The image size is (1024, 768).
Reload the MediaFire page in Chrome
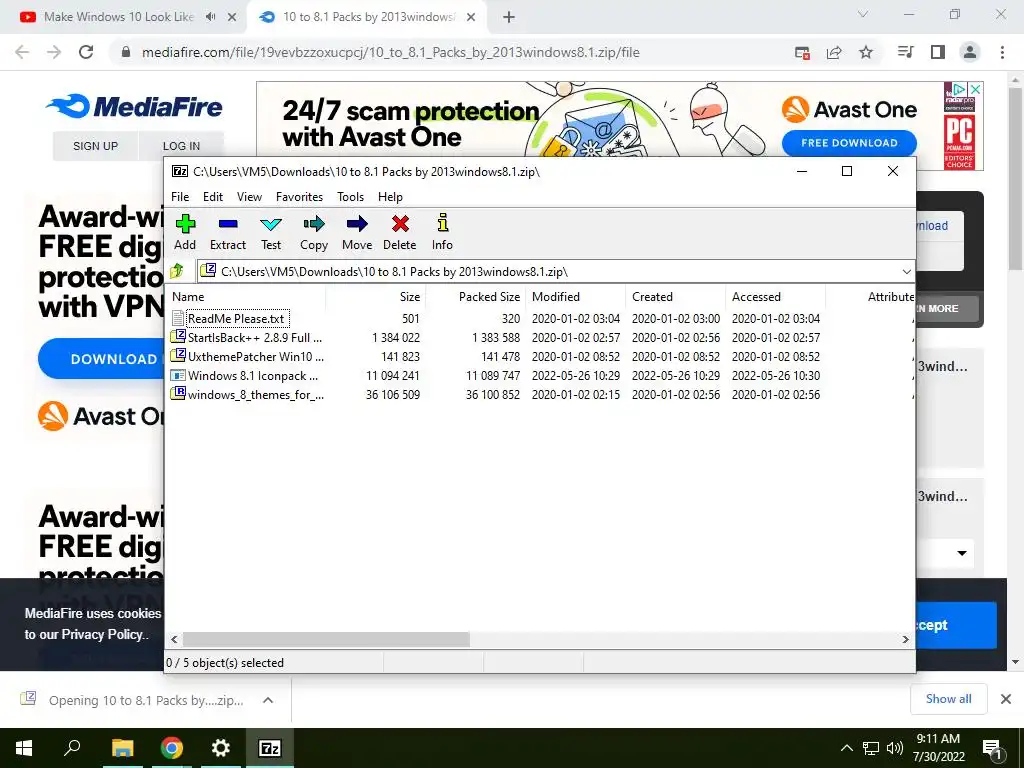(x=86, y=52)
